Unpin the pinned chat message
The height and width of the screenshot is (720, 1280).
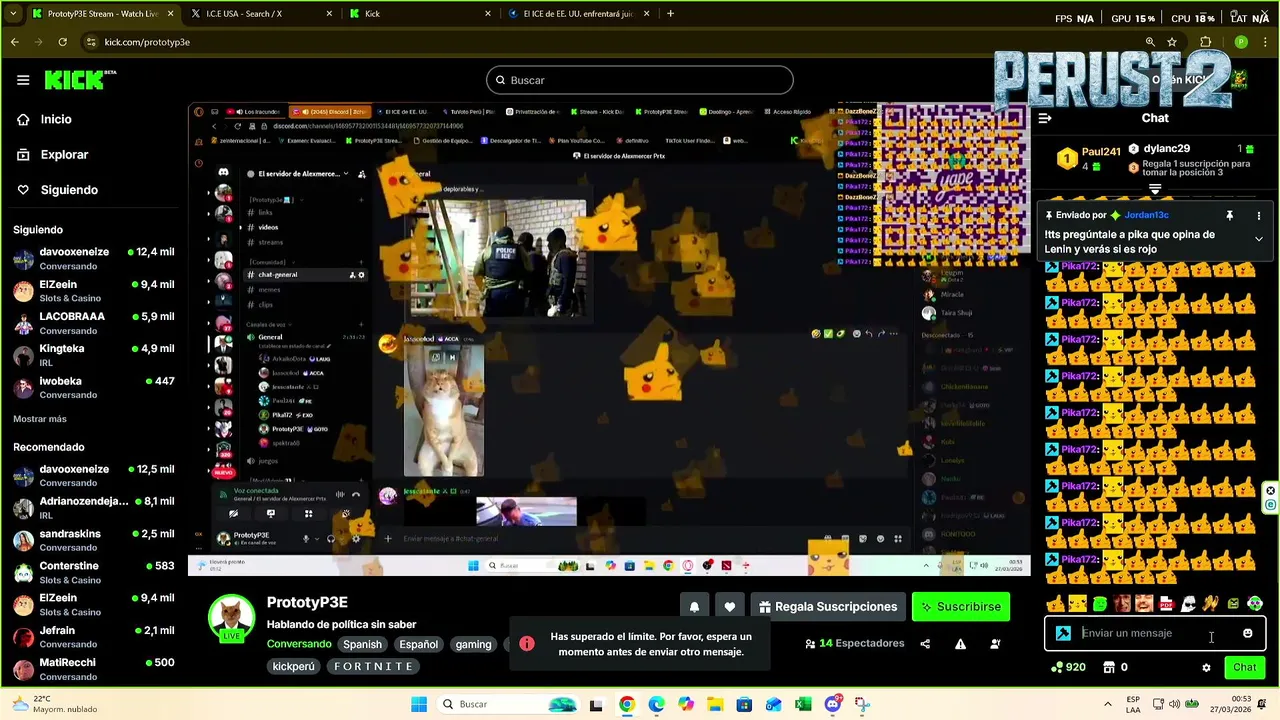click(1230, 215)
